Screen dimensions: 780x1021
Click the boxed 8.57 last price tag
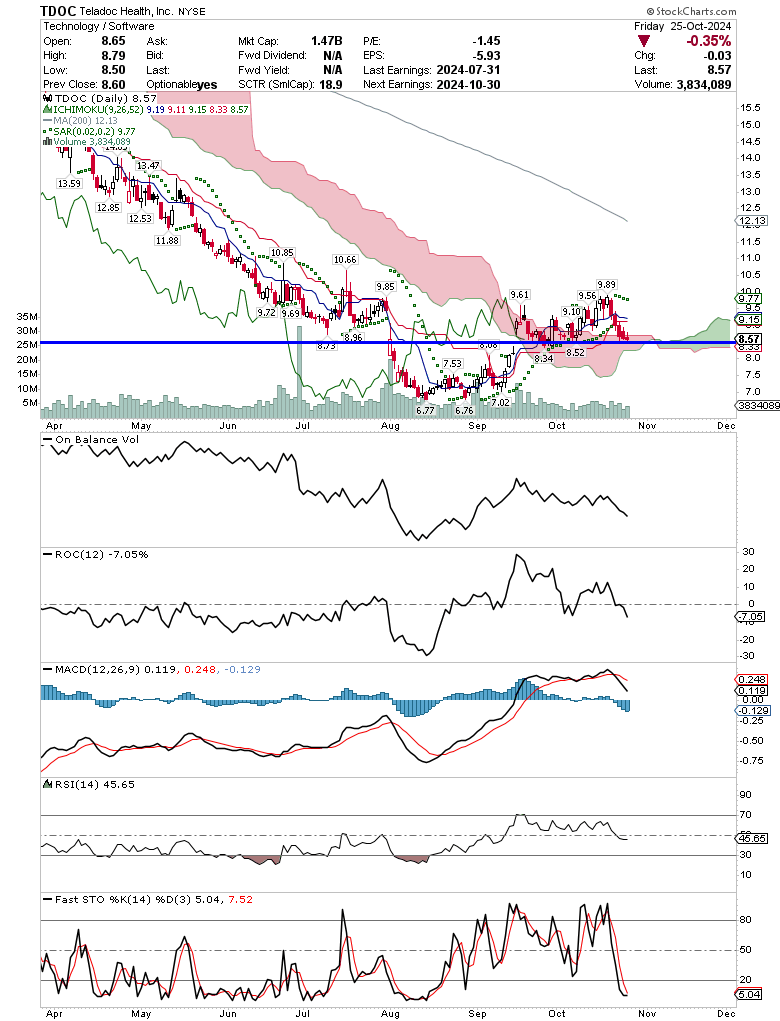[x=749, y=339]
